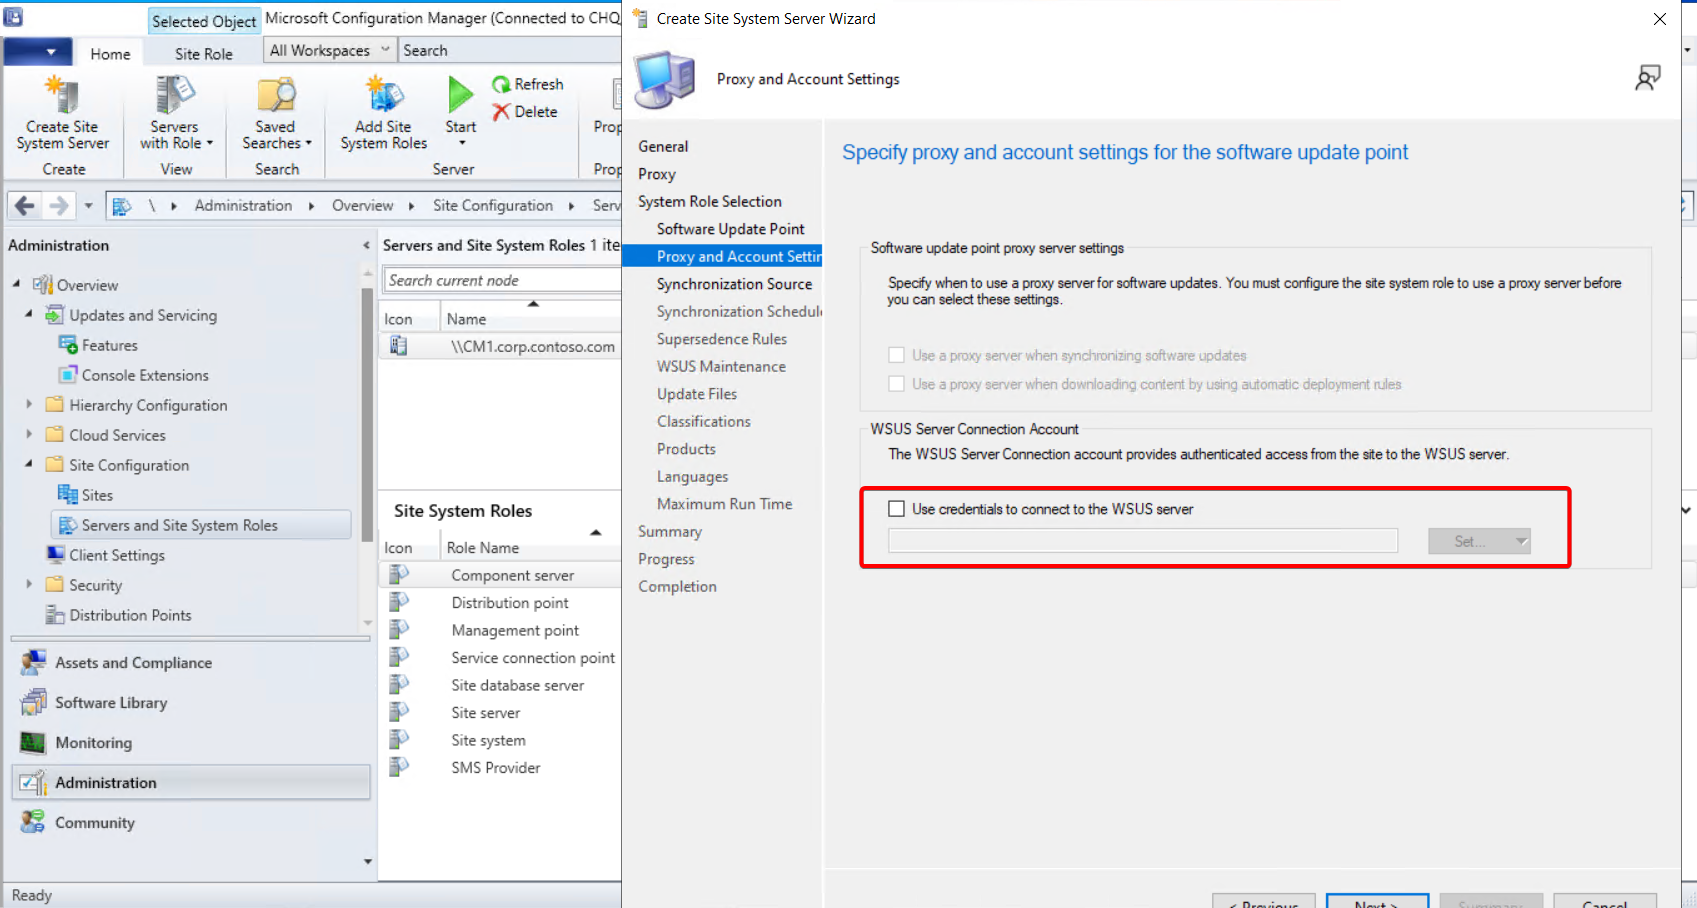
Task: Go to the Proxy wizard page
Action: [x=657, y=174]
